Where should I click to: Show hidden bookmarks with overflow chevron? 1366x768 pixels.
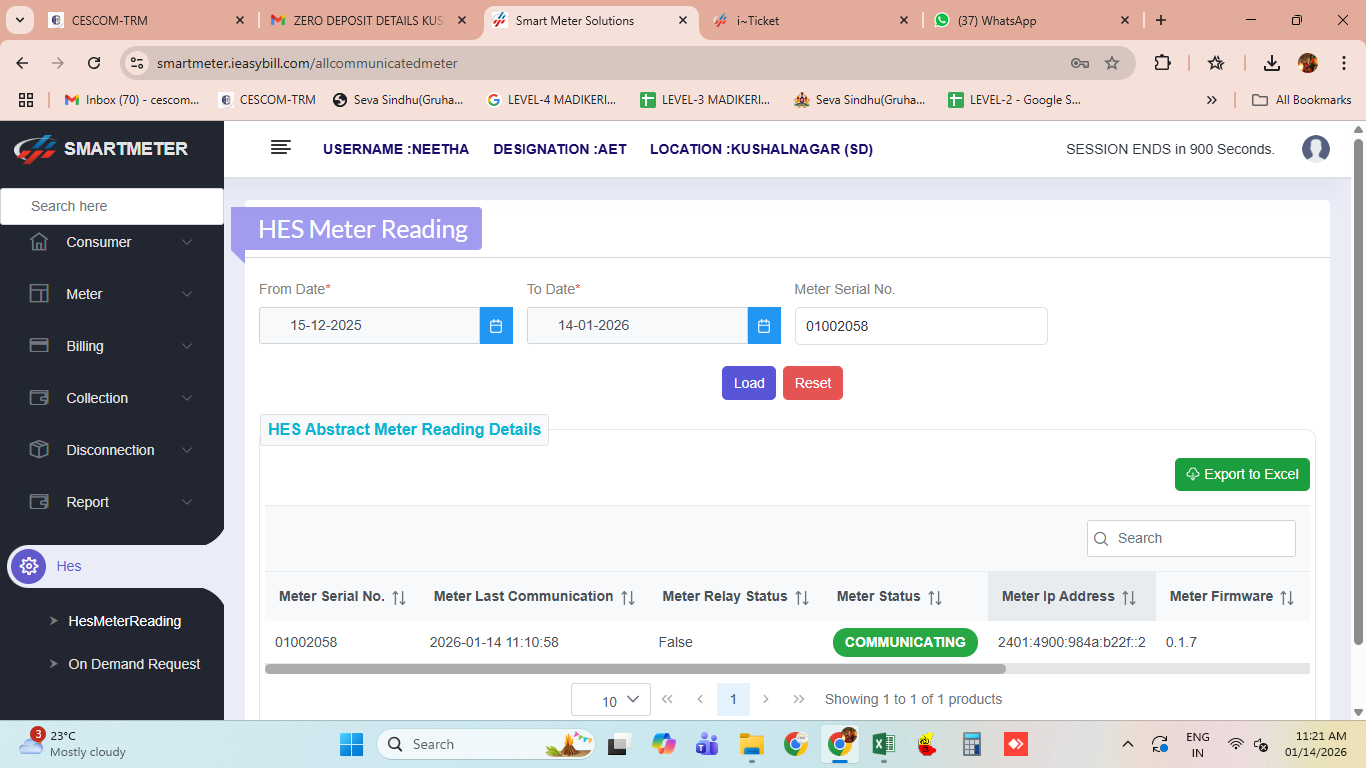tap(1212, 100)
